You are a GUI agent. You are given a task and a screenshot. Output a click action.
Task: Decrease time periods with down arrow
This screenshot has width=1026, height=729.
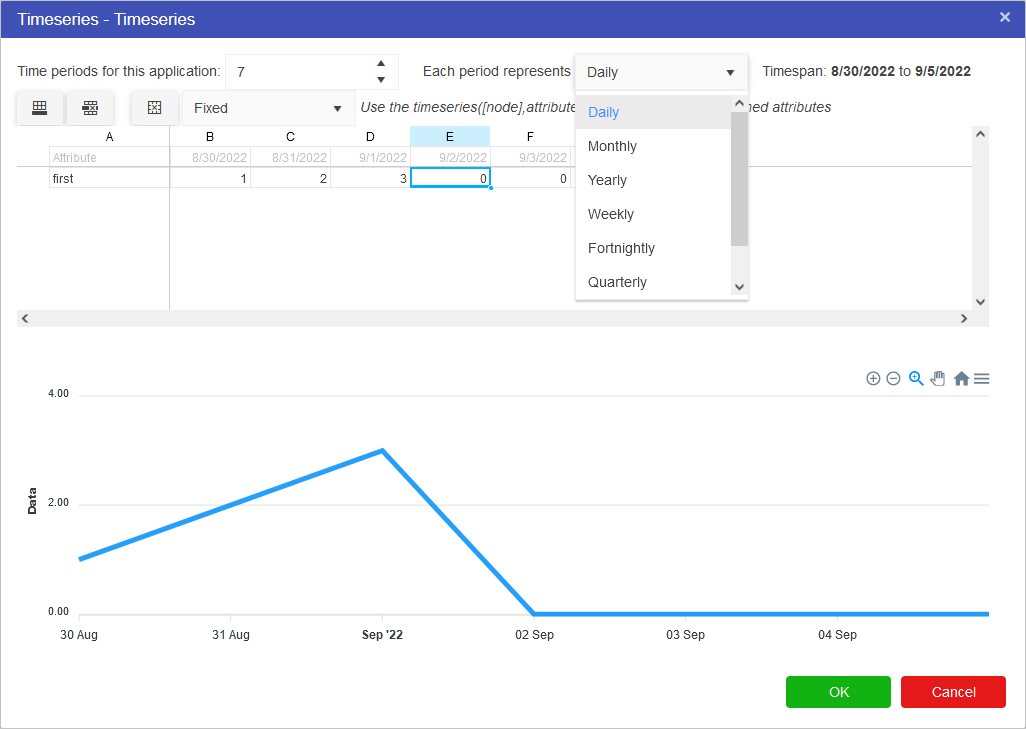[381, 80]
